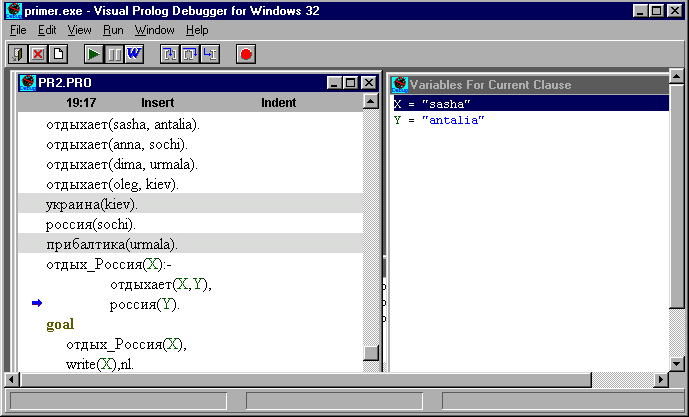This screenshot has width=689, height=417.
Task: Click main window vertical scrollbar thumb
Action: point(676,196)
